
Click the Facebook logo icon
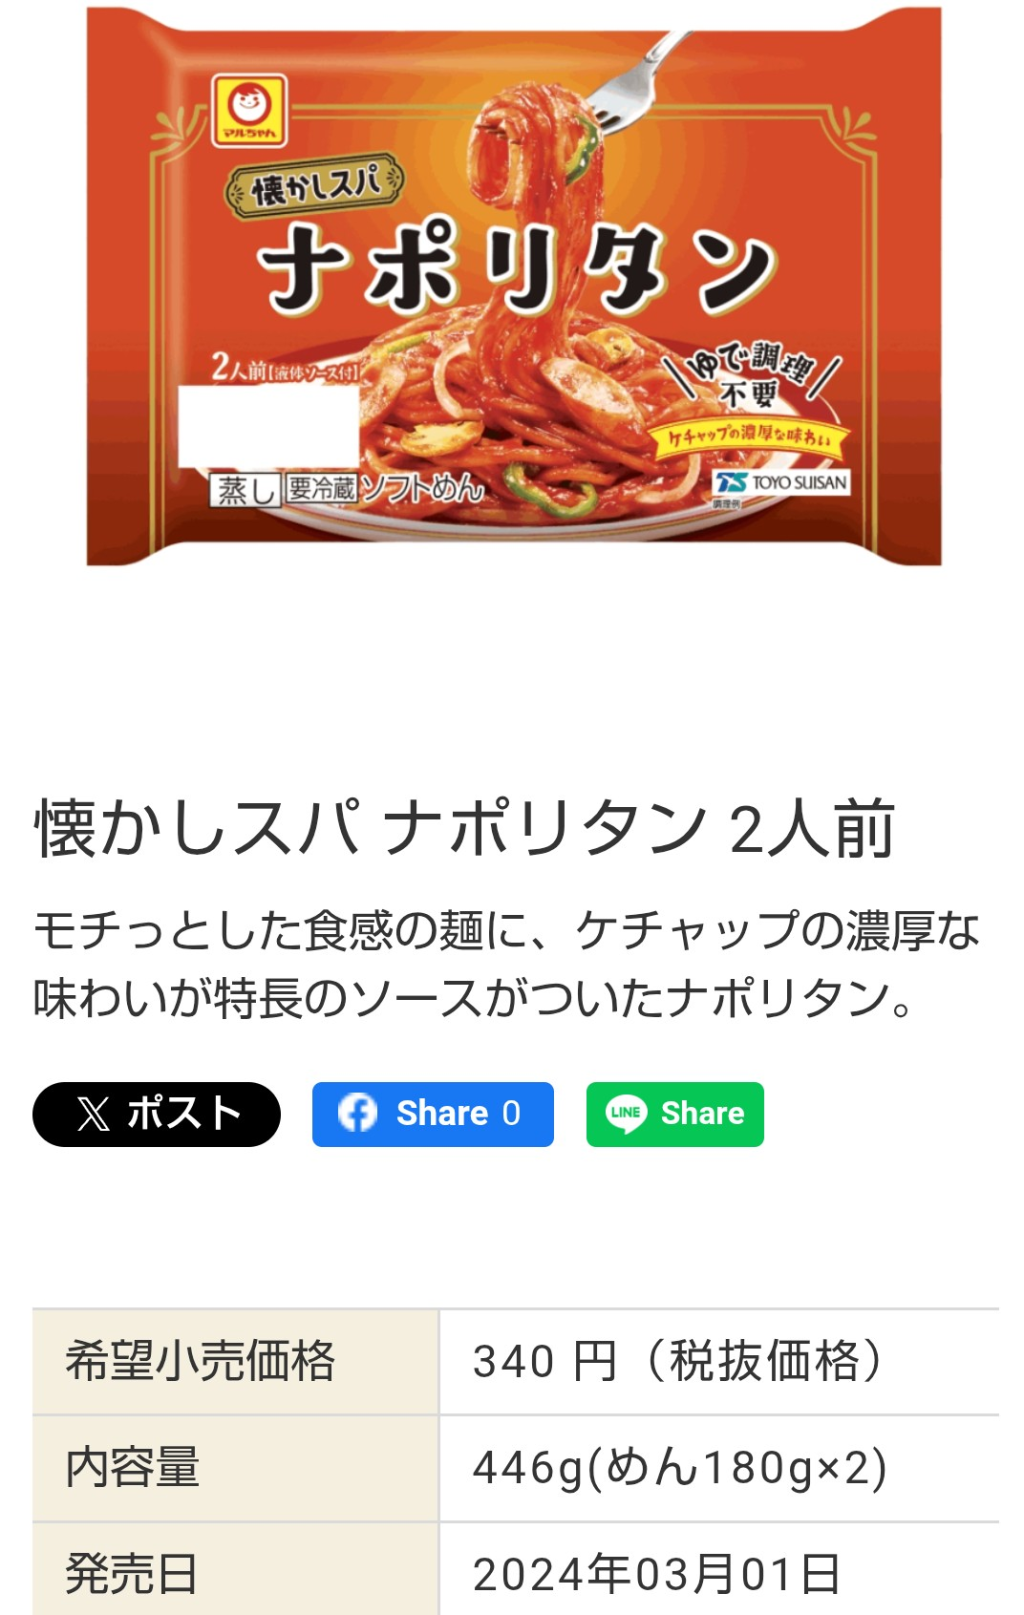357,1113
